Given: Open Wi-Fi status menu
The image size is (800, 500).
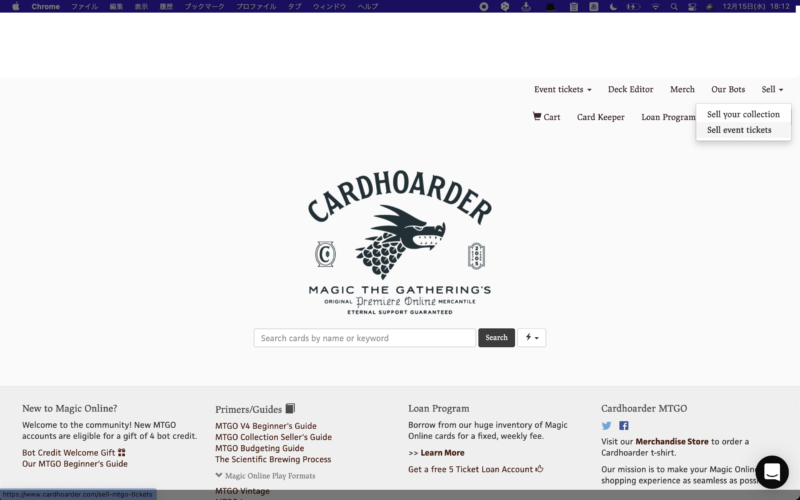Looking at the screenshot, I should pyautogui.click(x=655, y=7).
